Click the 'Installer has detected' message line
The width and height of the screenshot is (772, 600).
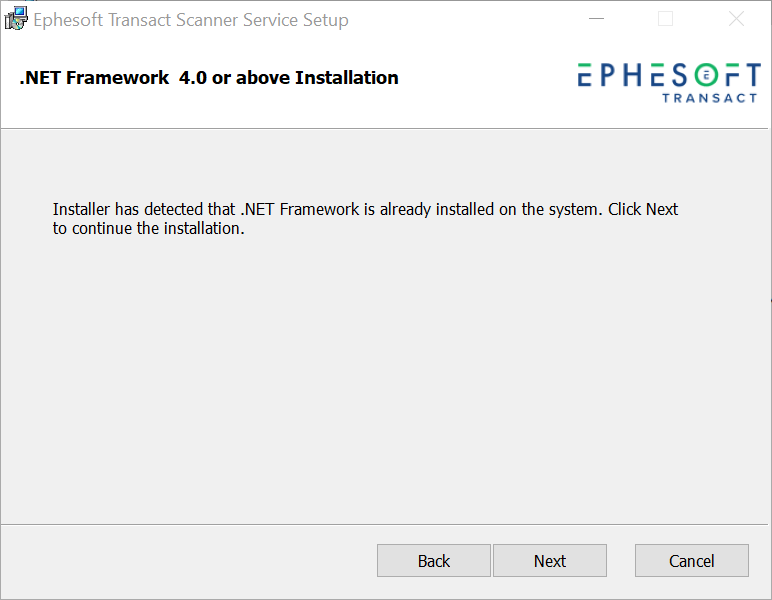[x=365, y=209]
